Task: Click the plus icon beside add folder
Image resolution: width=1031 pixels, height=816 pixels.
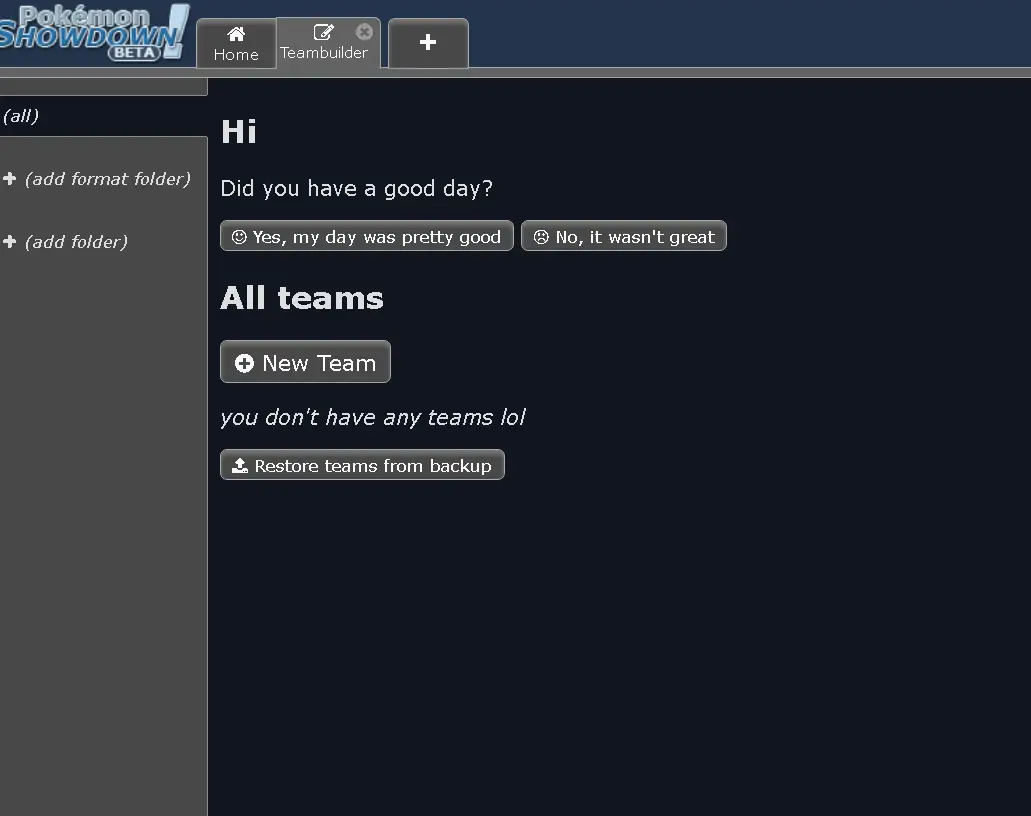Action: point(10,242)
